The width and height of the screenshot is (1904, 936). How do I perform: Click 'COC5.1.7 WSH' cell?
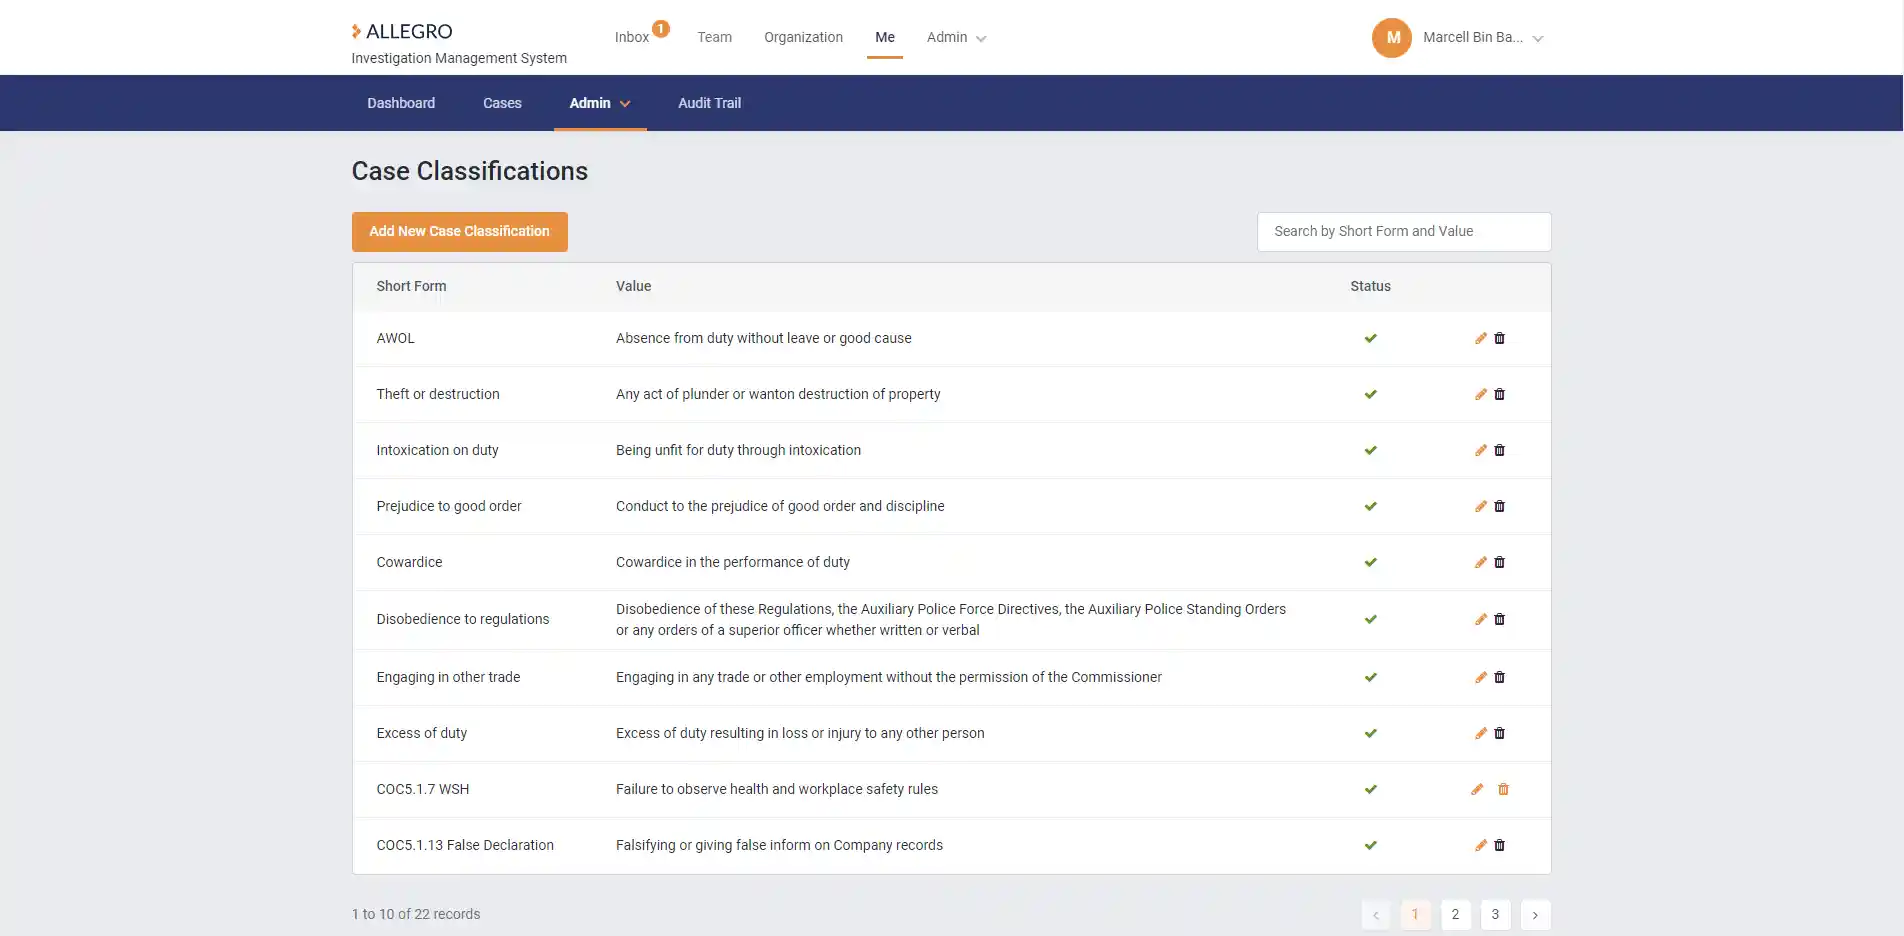[x=423, y=789]
